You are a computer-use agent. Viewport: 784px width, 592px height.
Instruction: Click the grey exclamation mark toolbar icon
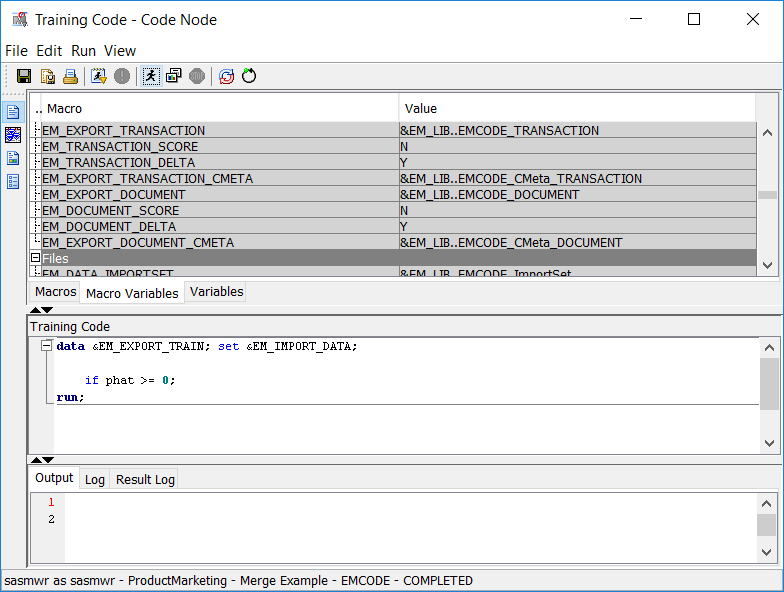point(122,76)
